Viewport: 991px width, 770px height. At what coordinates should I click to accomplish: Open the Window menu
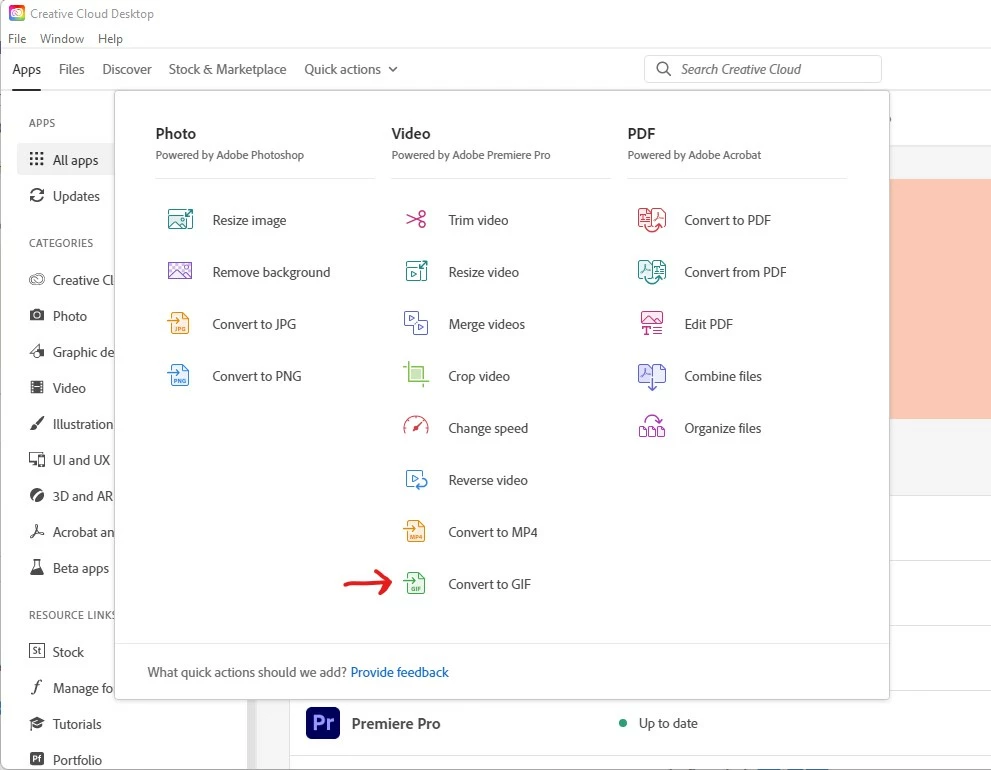click(62, 39)
